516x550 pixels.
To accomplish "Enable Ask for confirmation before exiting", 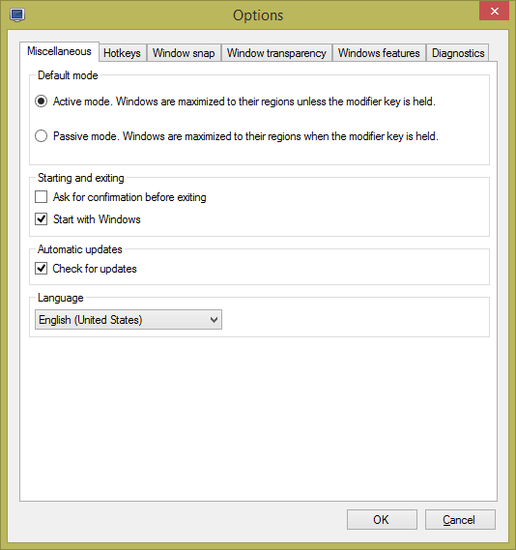I will coord(41,197).
